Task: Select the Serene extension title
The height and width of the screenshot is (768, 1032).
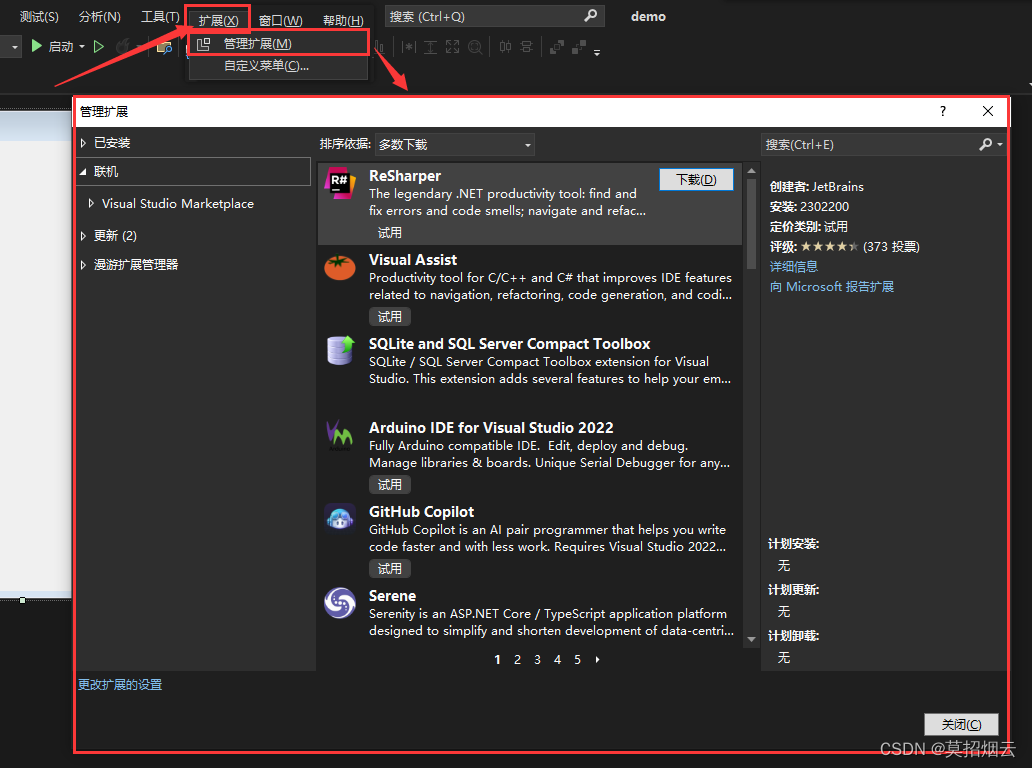Action: tap(392, 596)
